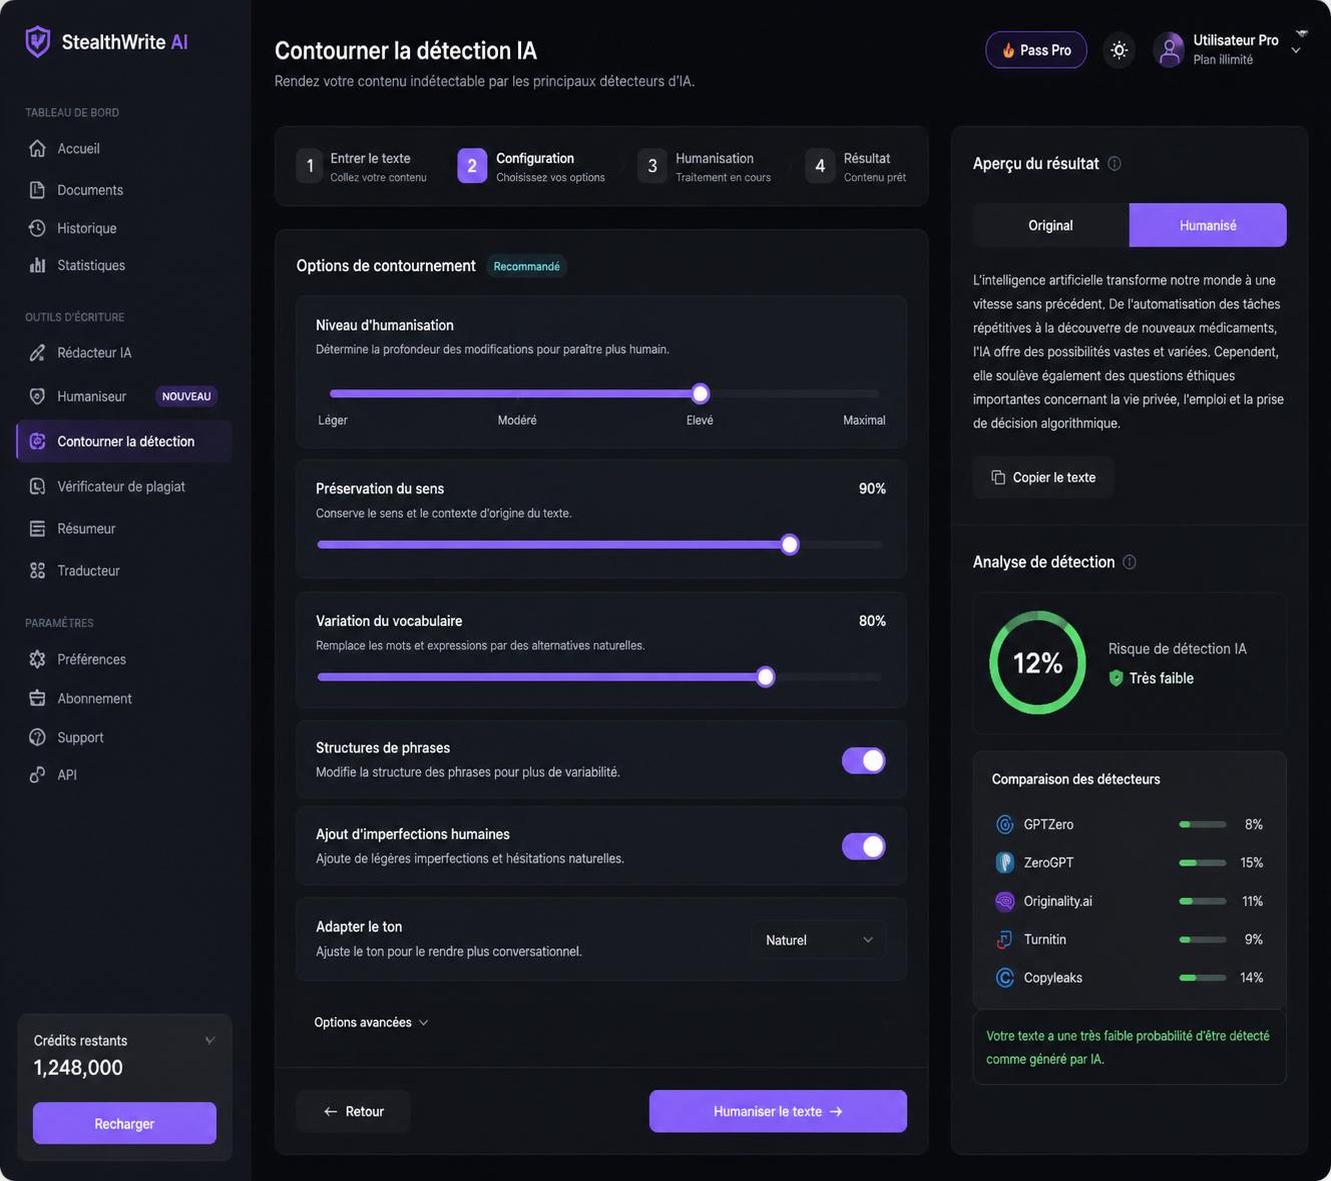This screenshot has height=1181, width=1331.
Task: Click the GPTZero detector icon
Action: click(x=1005, y=824)
